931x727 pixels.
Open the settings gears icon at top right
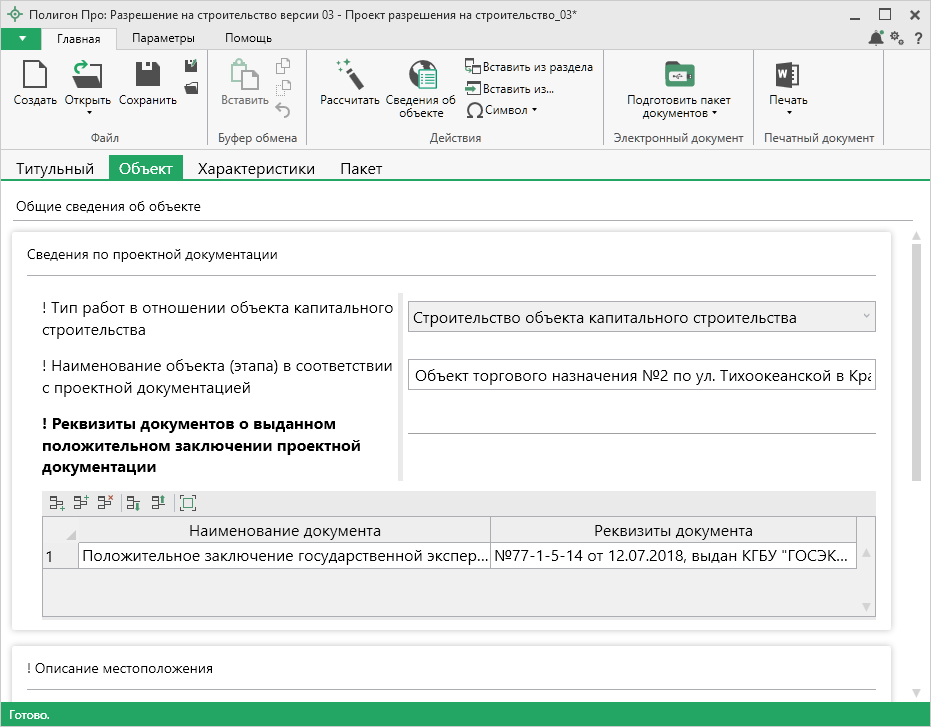897,38
